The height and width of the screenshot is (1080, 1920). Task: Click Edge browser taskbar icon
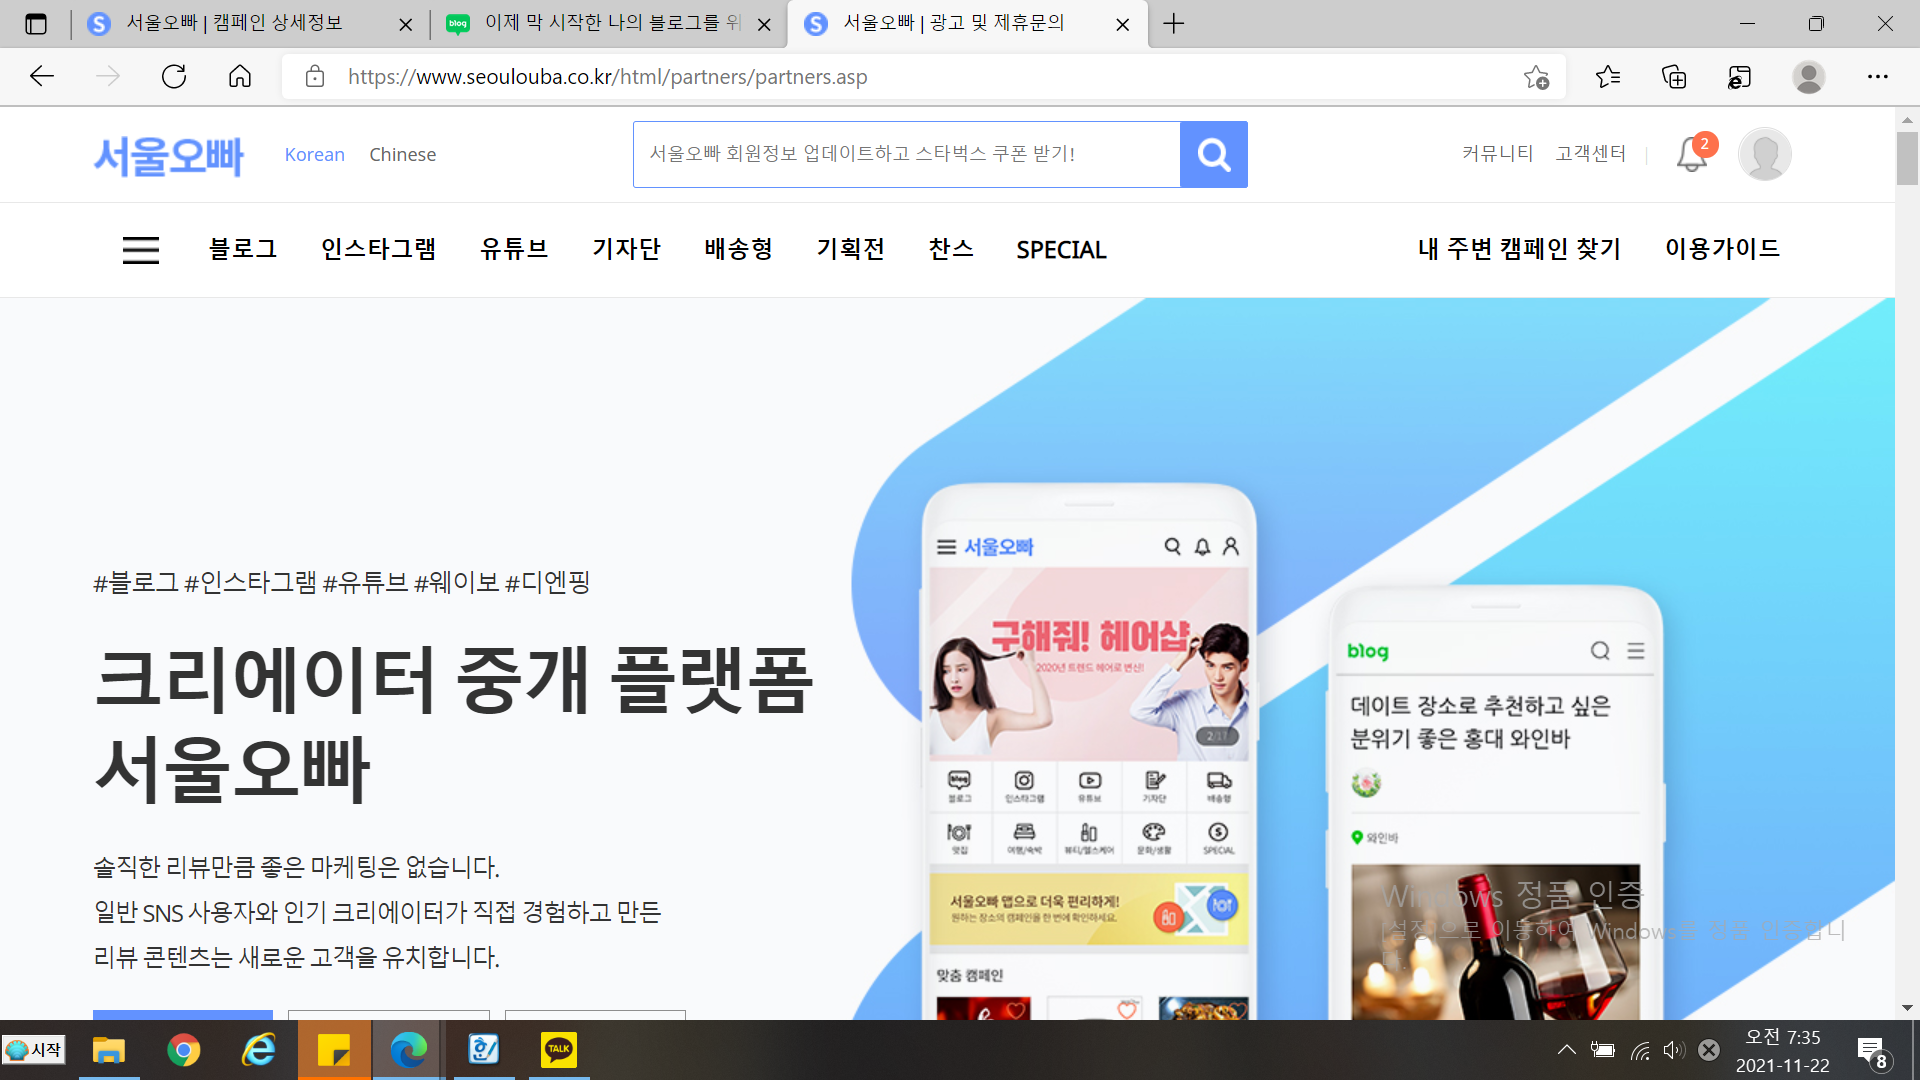409,1050
